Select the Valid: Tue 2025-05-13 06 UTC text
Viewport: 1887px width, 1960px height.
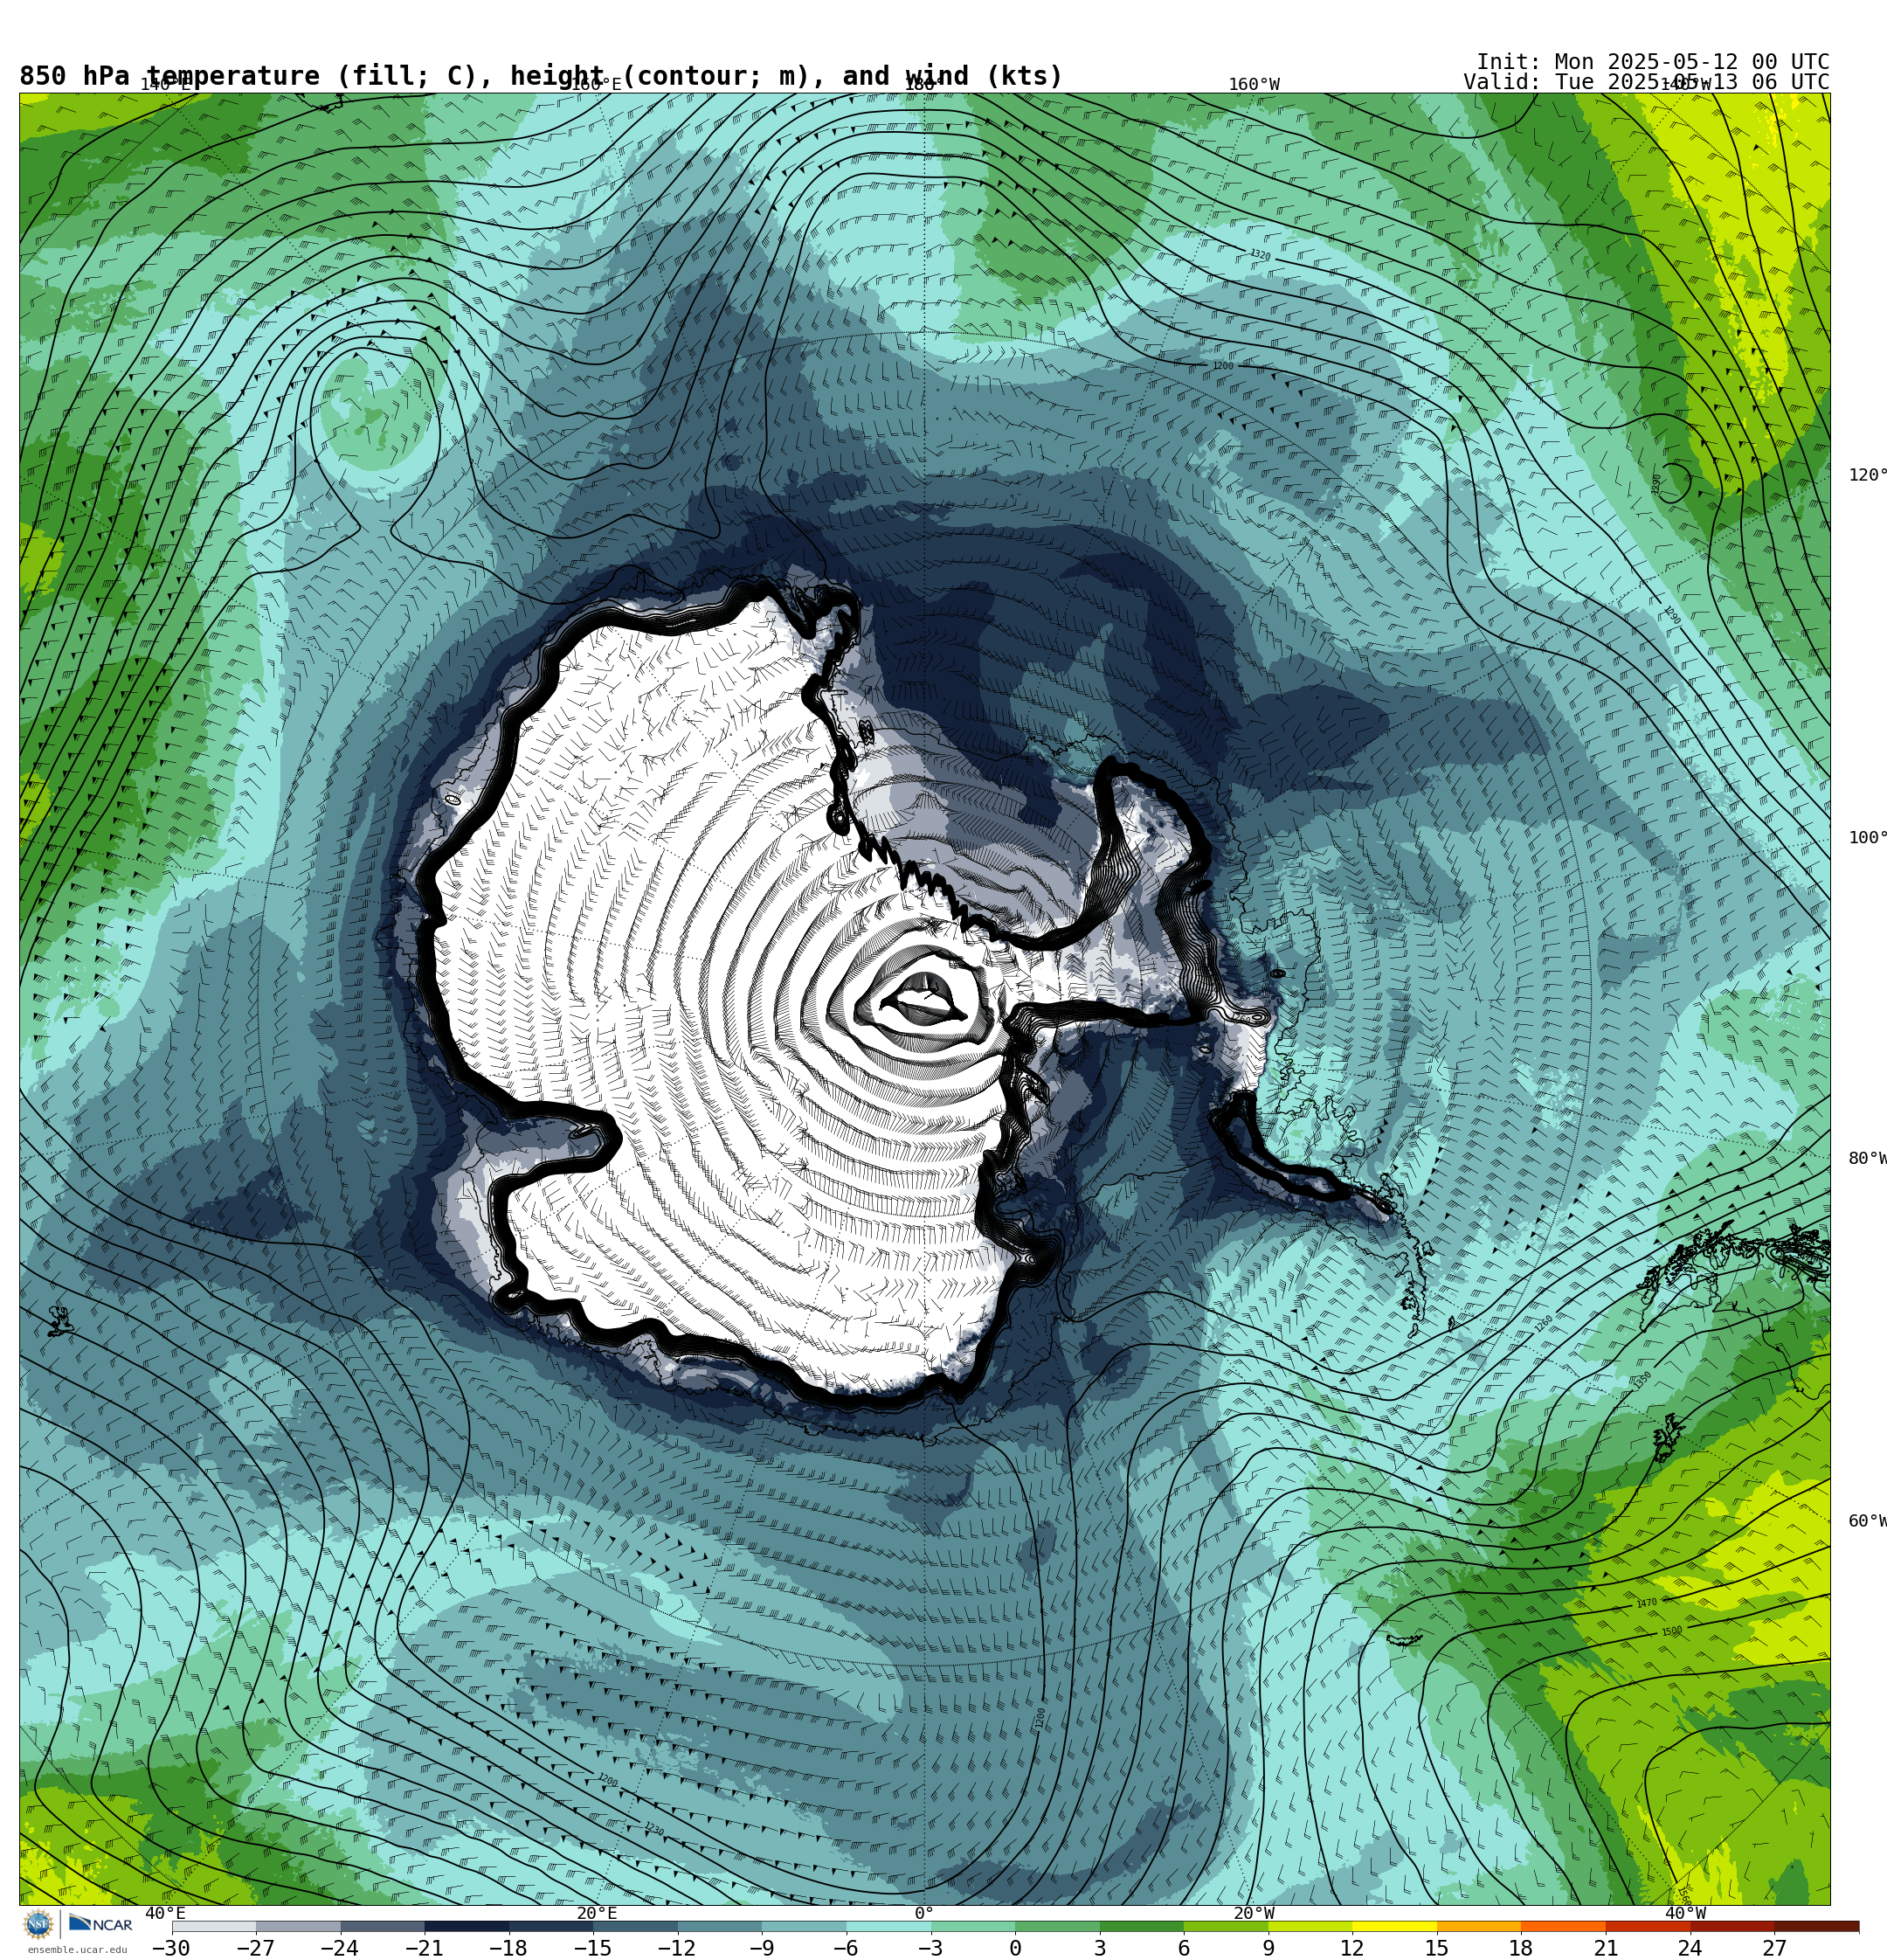[x=1646, y=82]
